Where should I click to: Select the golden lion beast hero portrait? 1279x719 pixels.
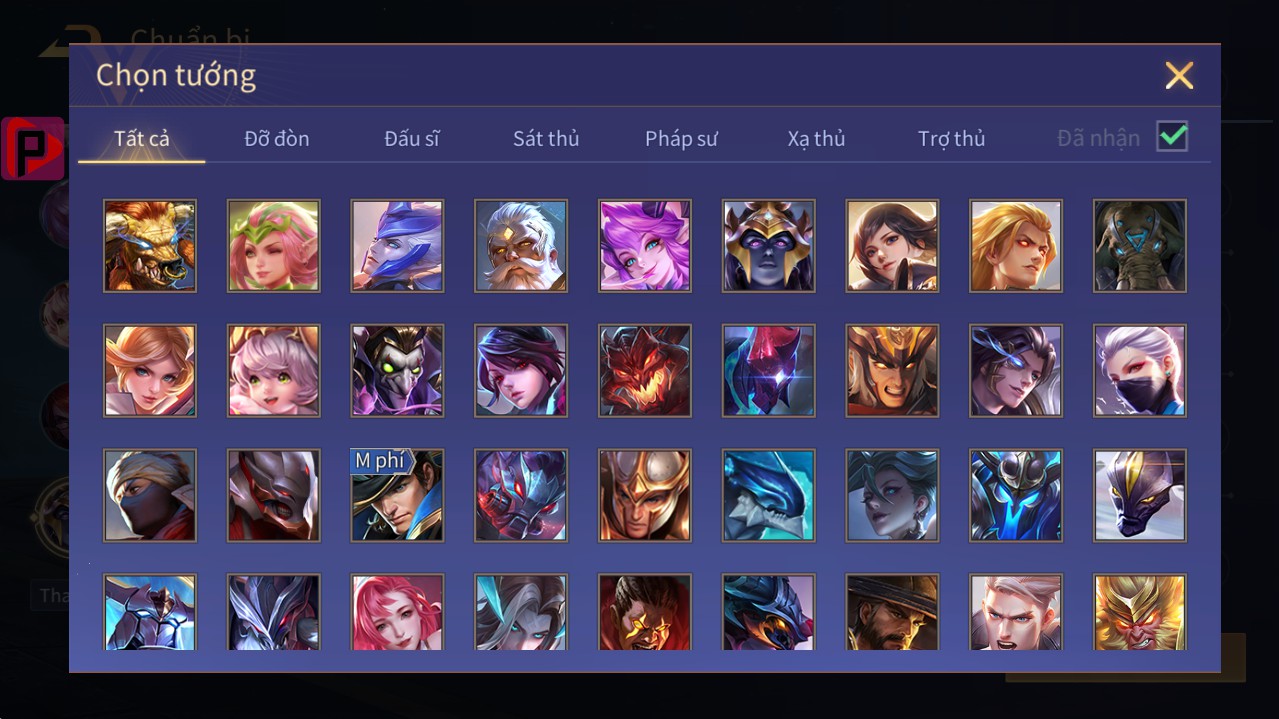[150, 246]
